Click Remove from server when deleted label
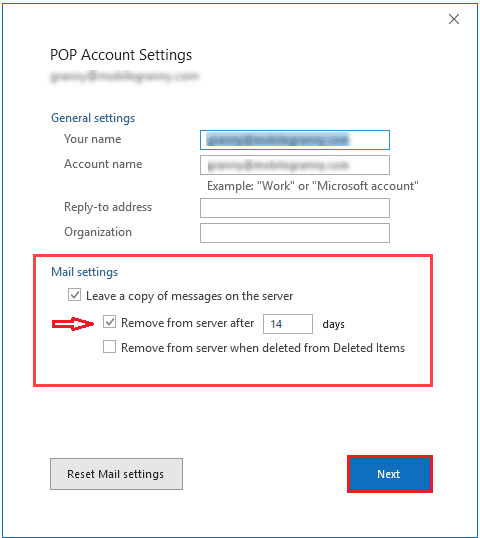 263,348
